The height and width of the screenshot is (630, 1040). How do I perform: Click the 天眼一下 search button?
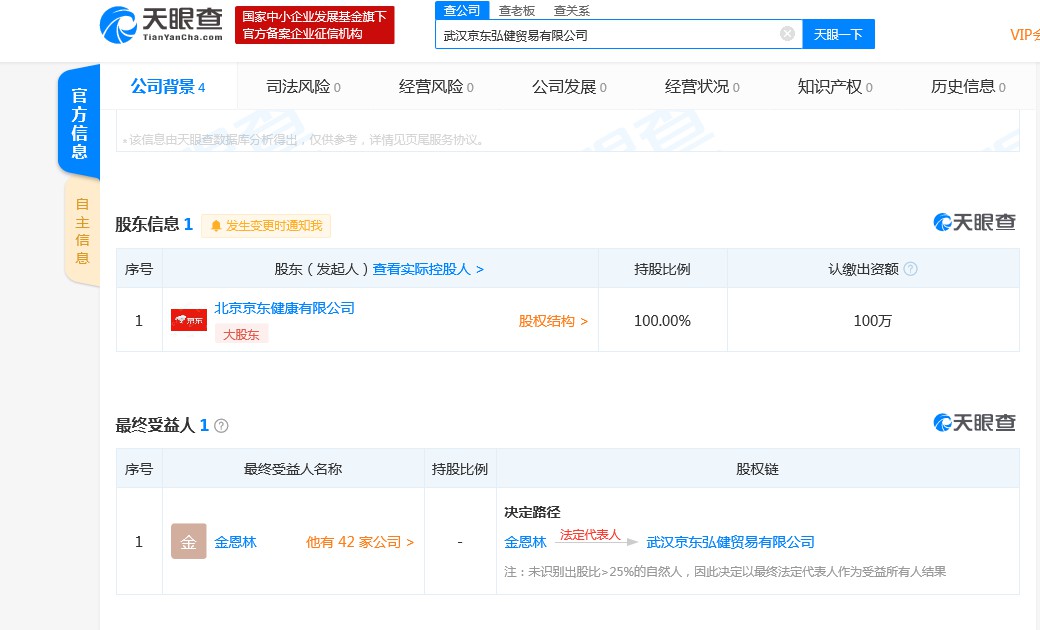tap(838, 34)
